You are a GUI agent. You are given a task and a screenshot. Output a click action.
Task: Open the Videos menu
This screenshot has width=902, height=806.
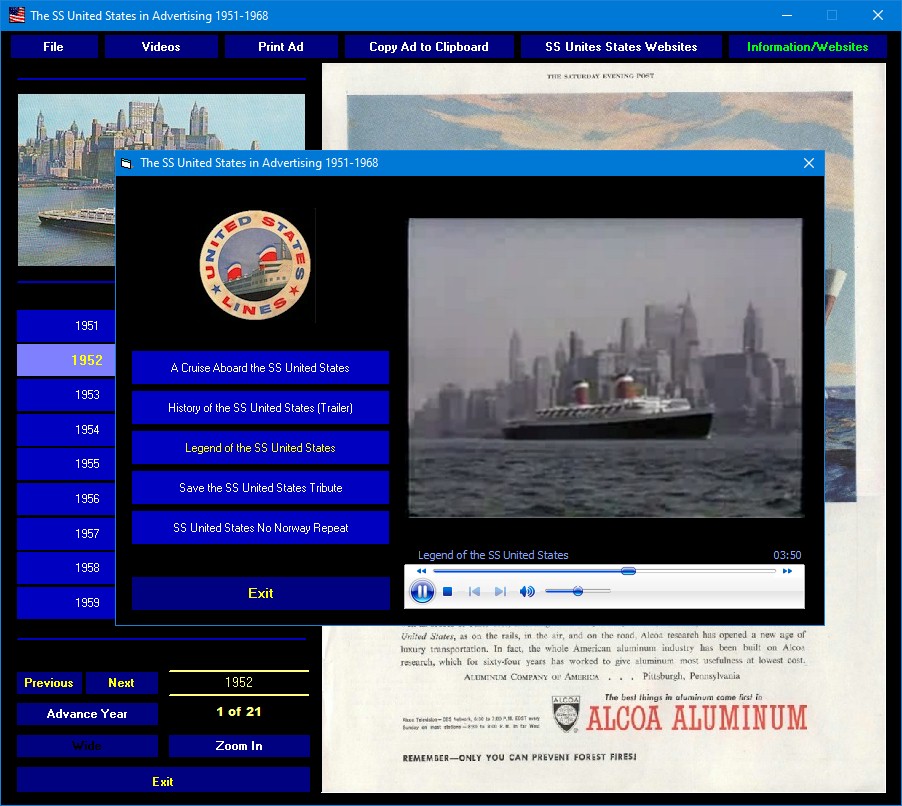click(161, 47)
